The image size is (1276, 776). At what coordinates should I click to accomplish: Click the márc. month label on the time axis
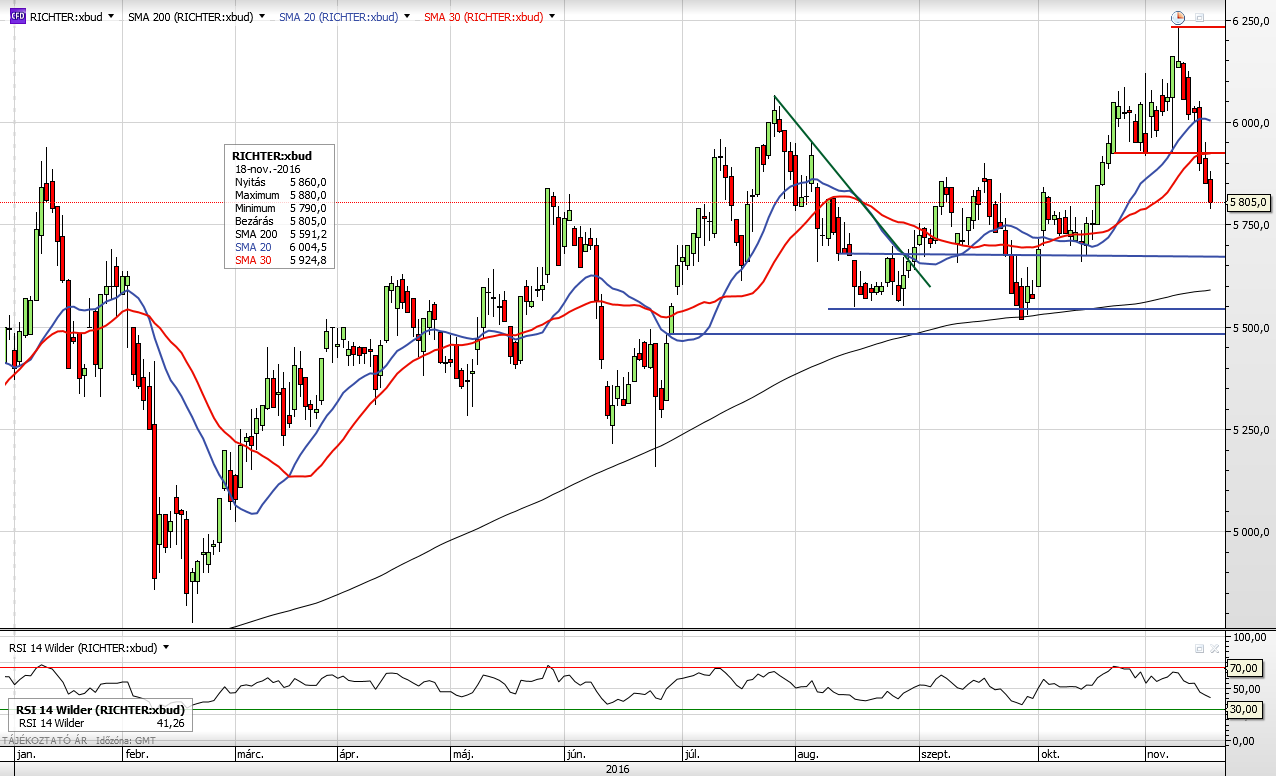(253, 754)
